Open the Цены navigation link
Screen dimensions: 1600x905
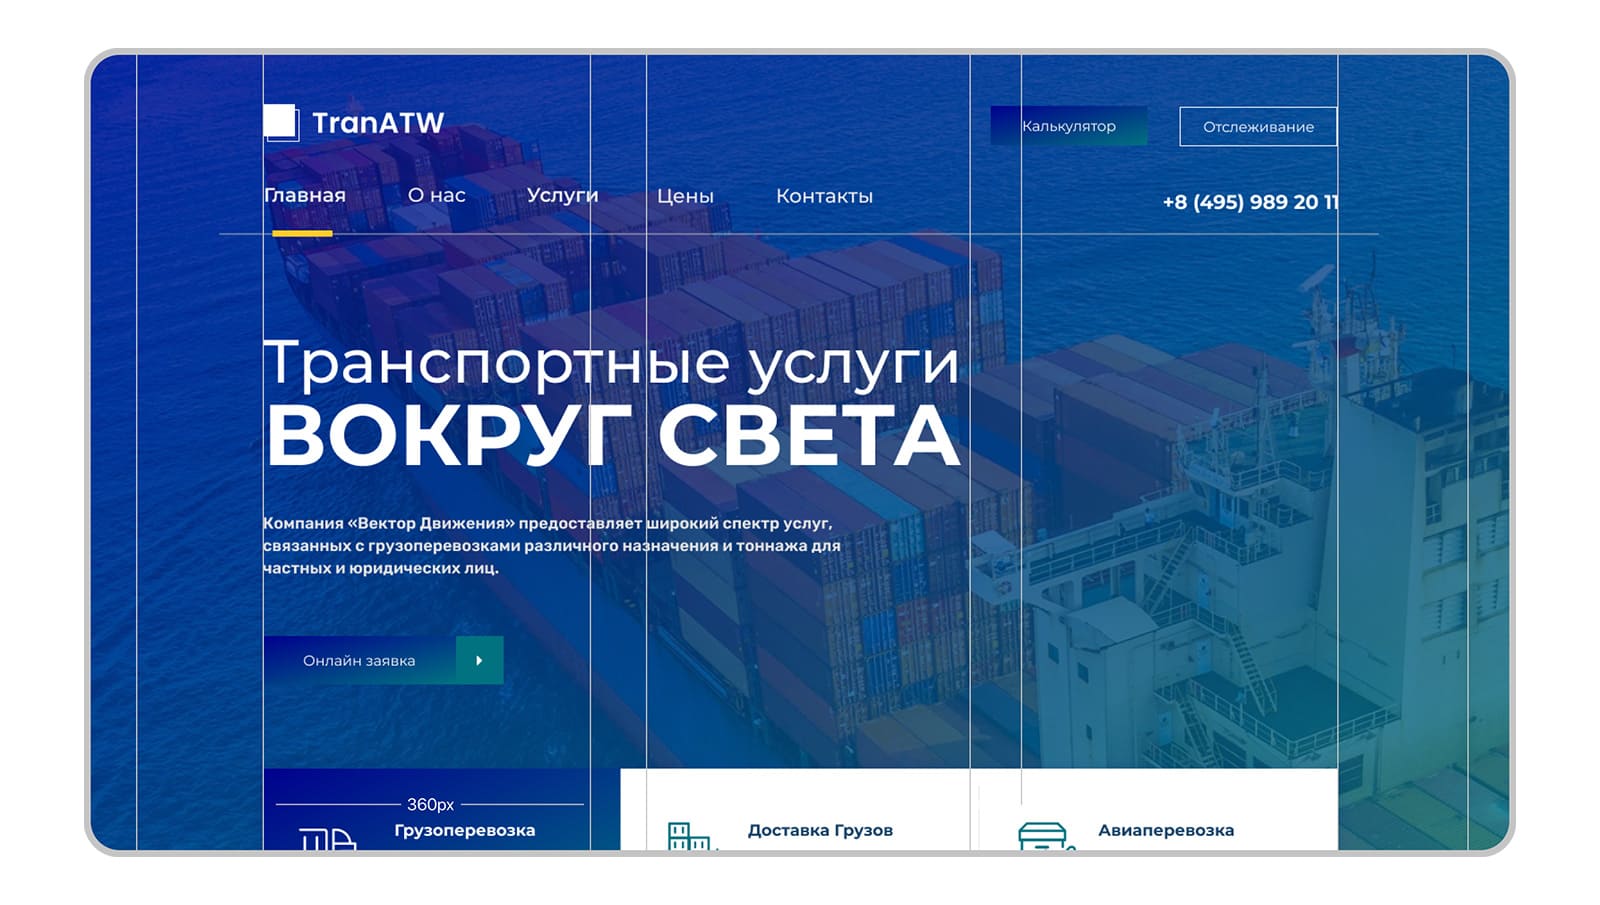coord(685,197)
